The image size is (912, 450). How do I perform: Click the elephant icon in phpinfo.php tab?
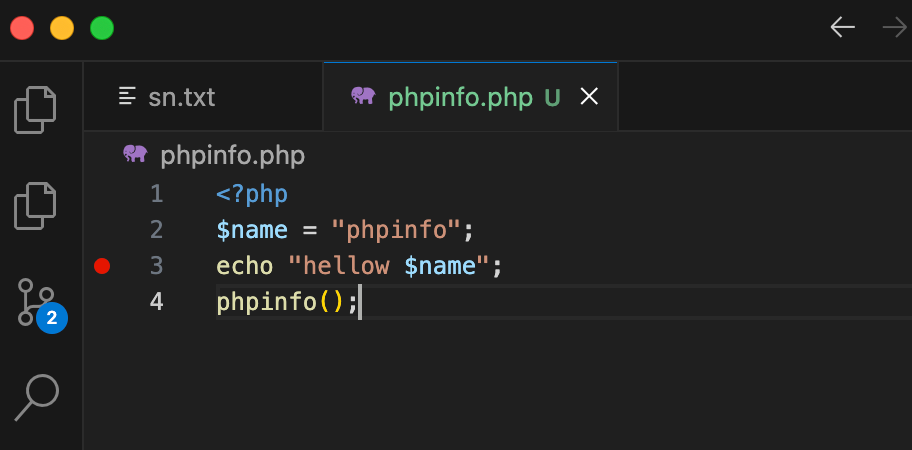pos(364,96)
